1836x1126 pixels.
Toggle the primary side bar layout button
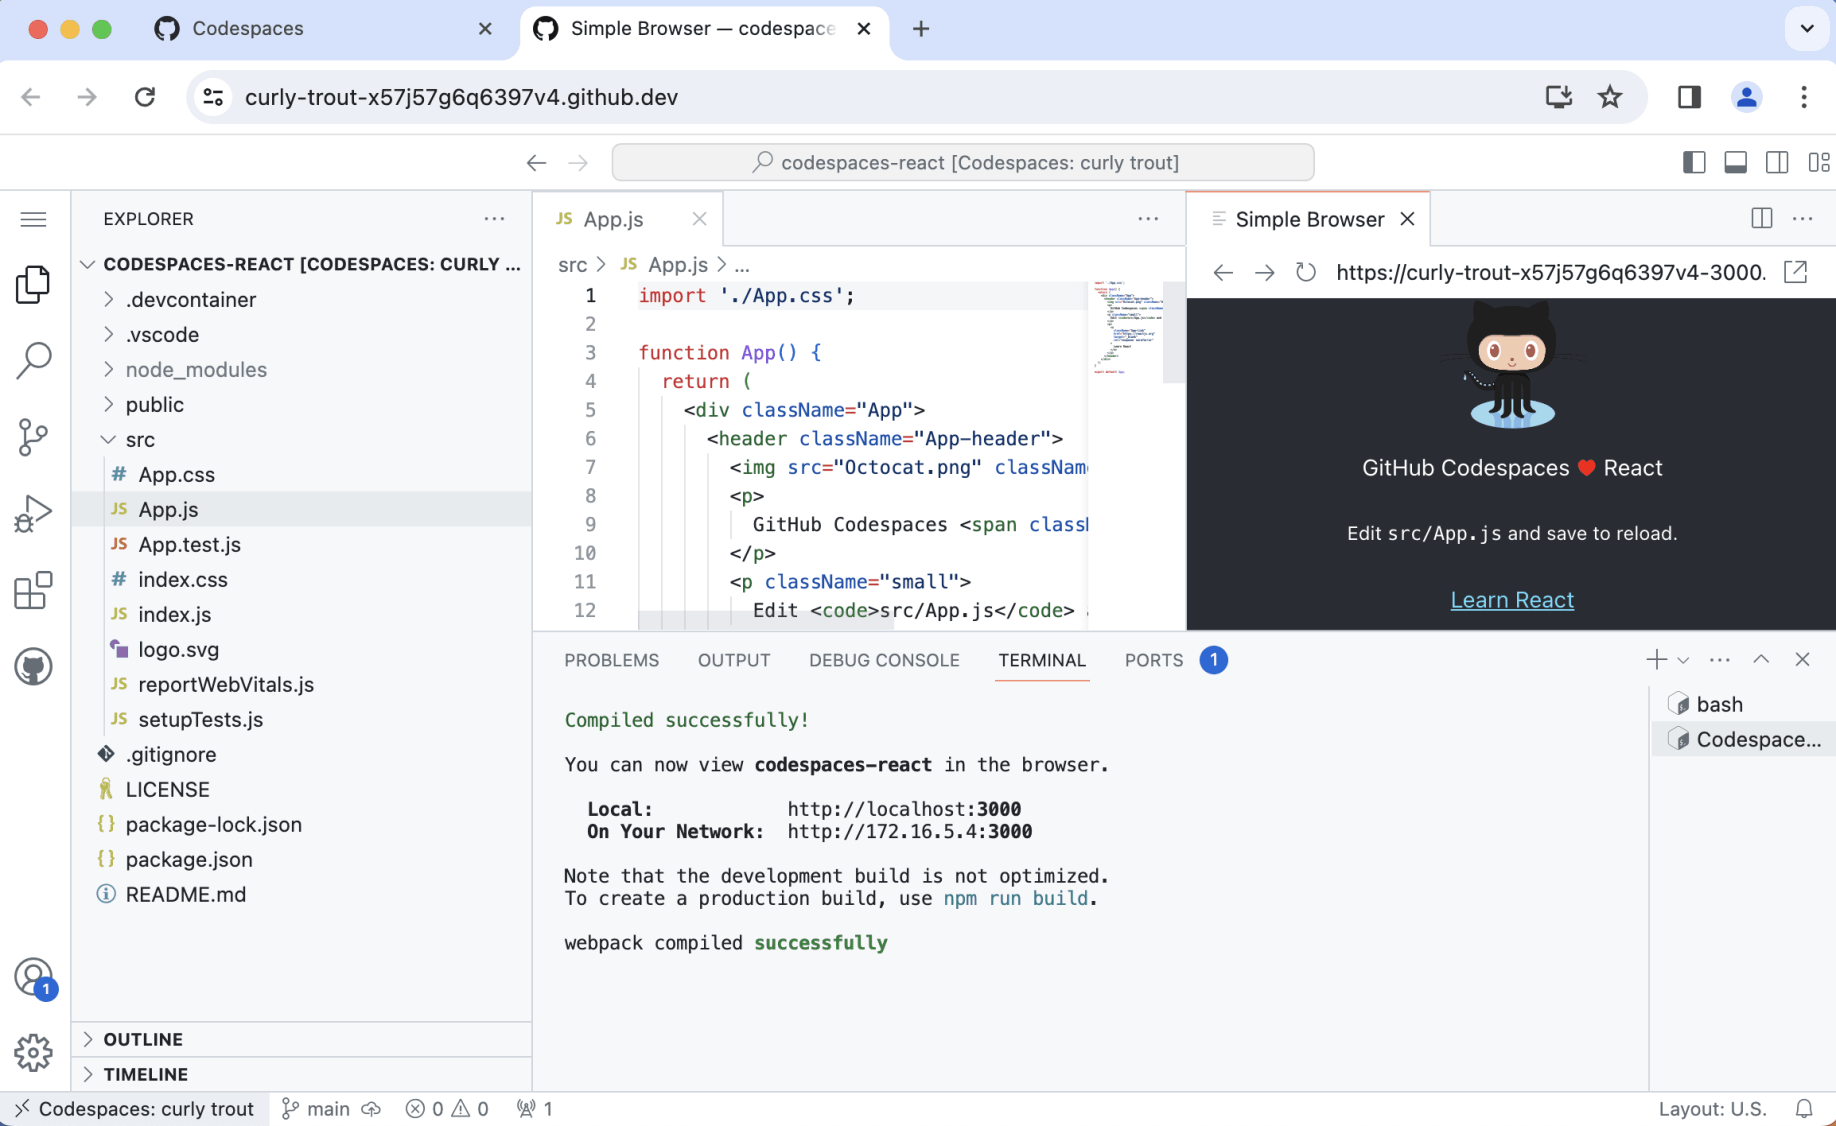[1694, 162]
